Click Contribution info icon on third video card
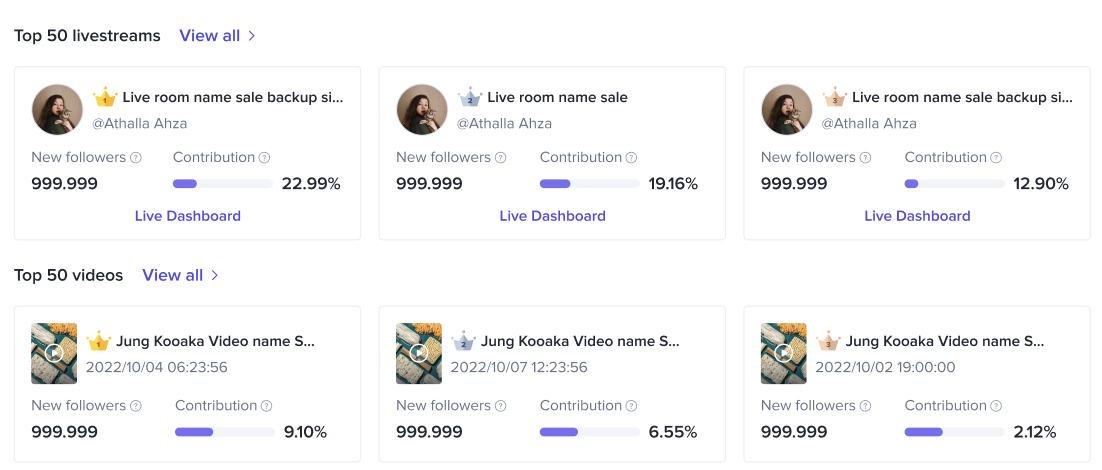 997,406
